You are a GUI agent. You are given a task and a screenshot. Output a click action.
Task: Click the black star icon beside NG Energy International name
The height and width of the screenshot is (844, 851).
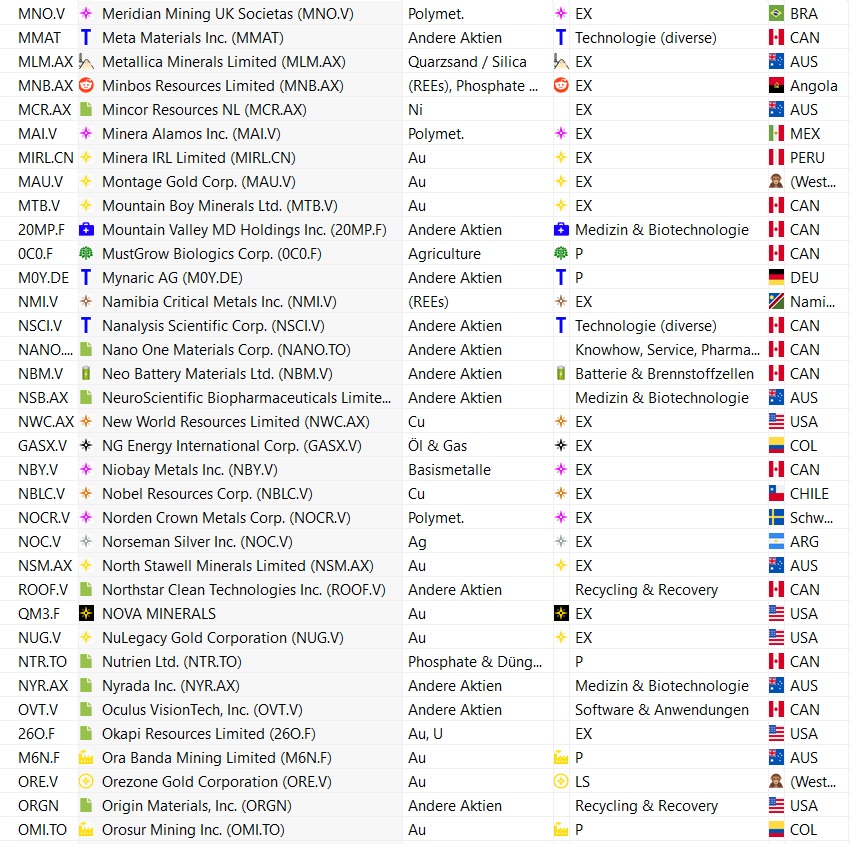pyautogui.click(x=86, y=446)
